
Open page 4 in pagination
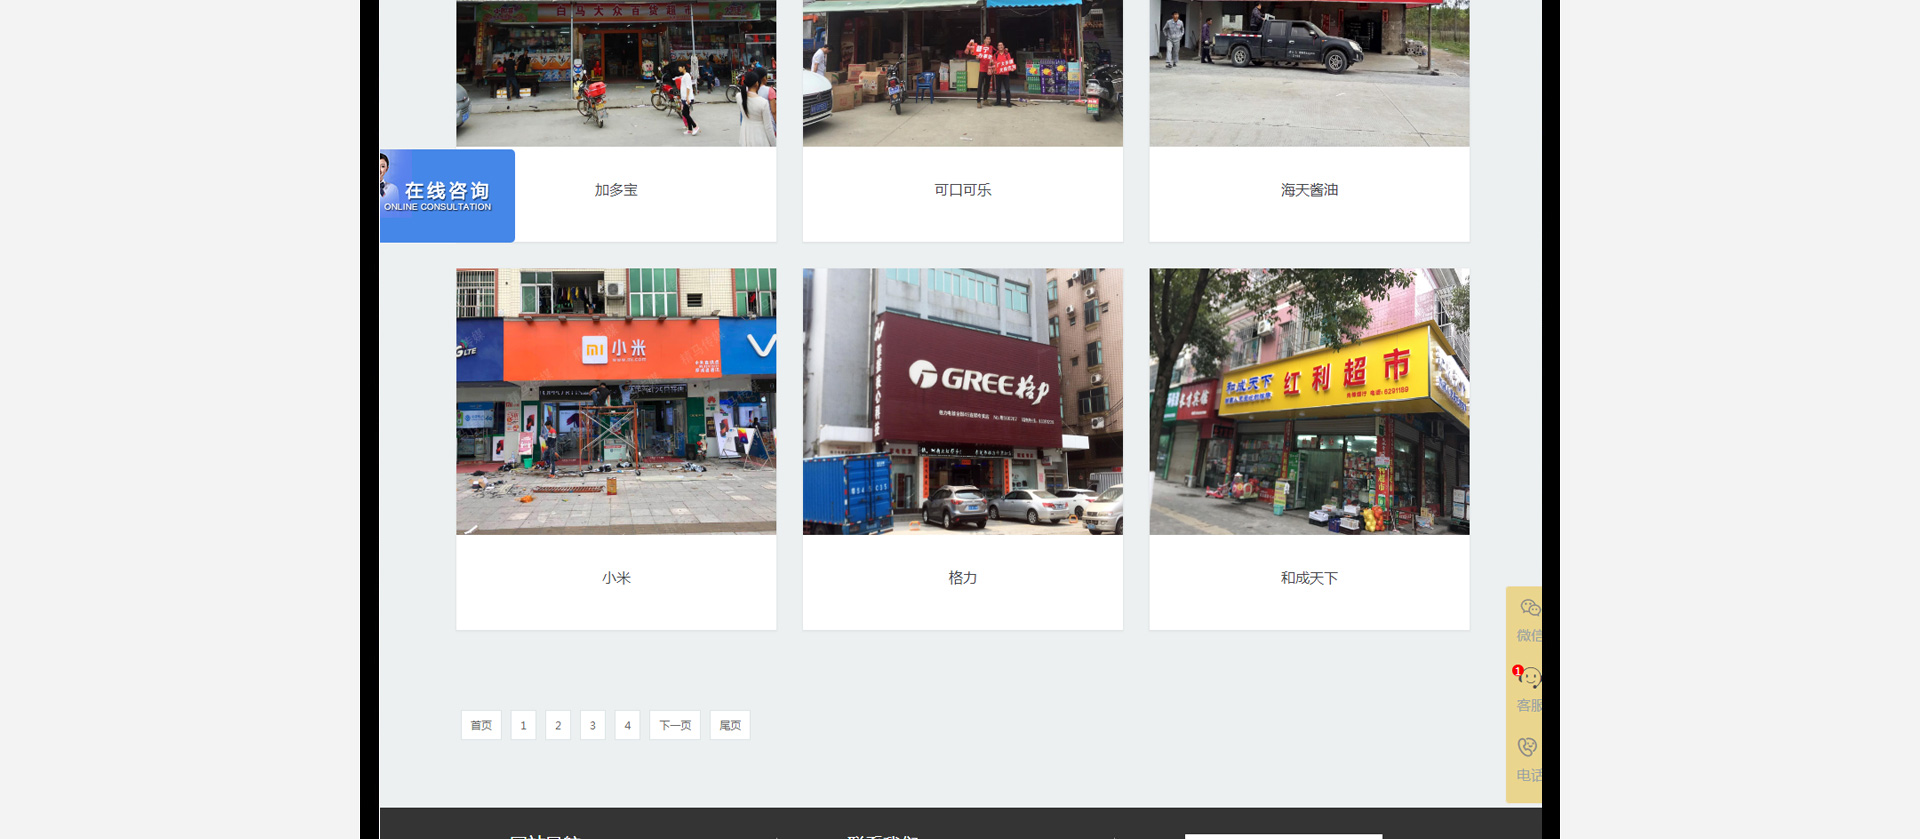pyautogui.click(x=628, y=725)
